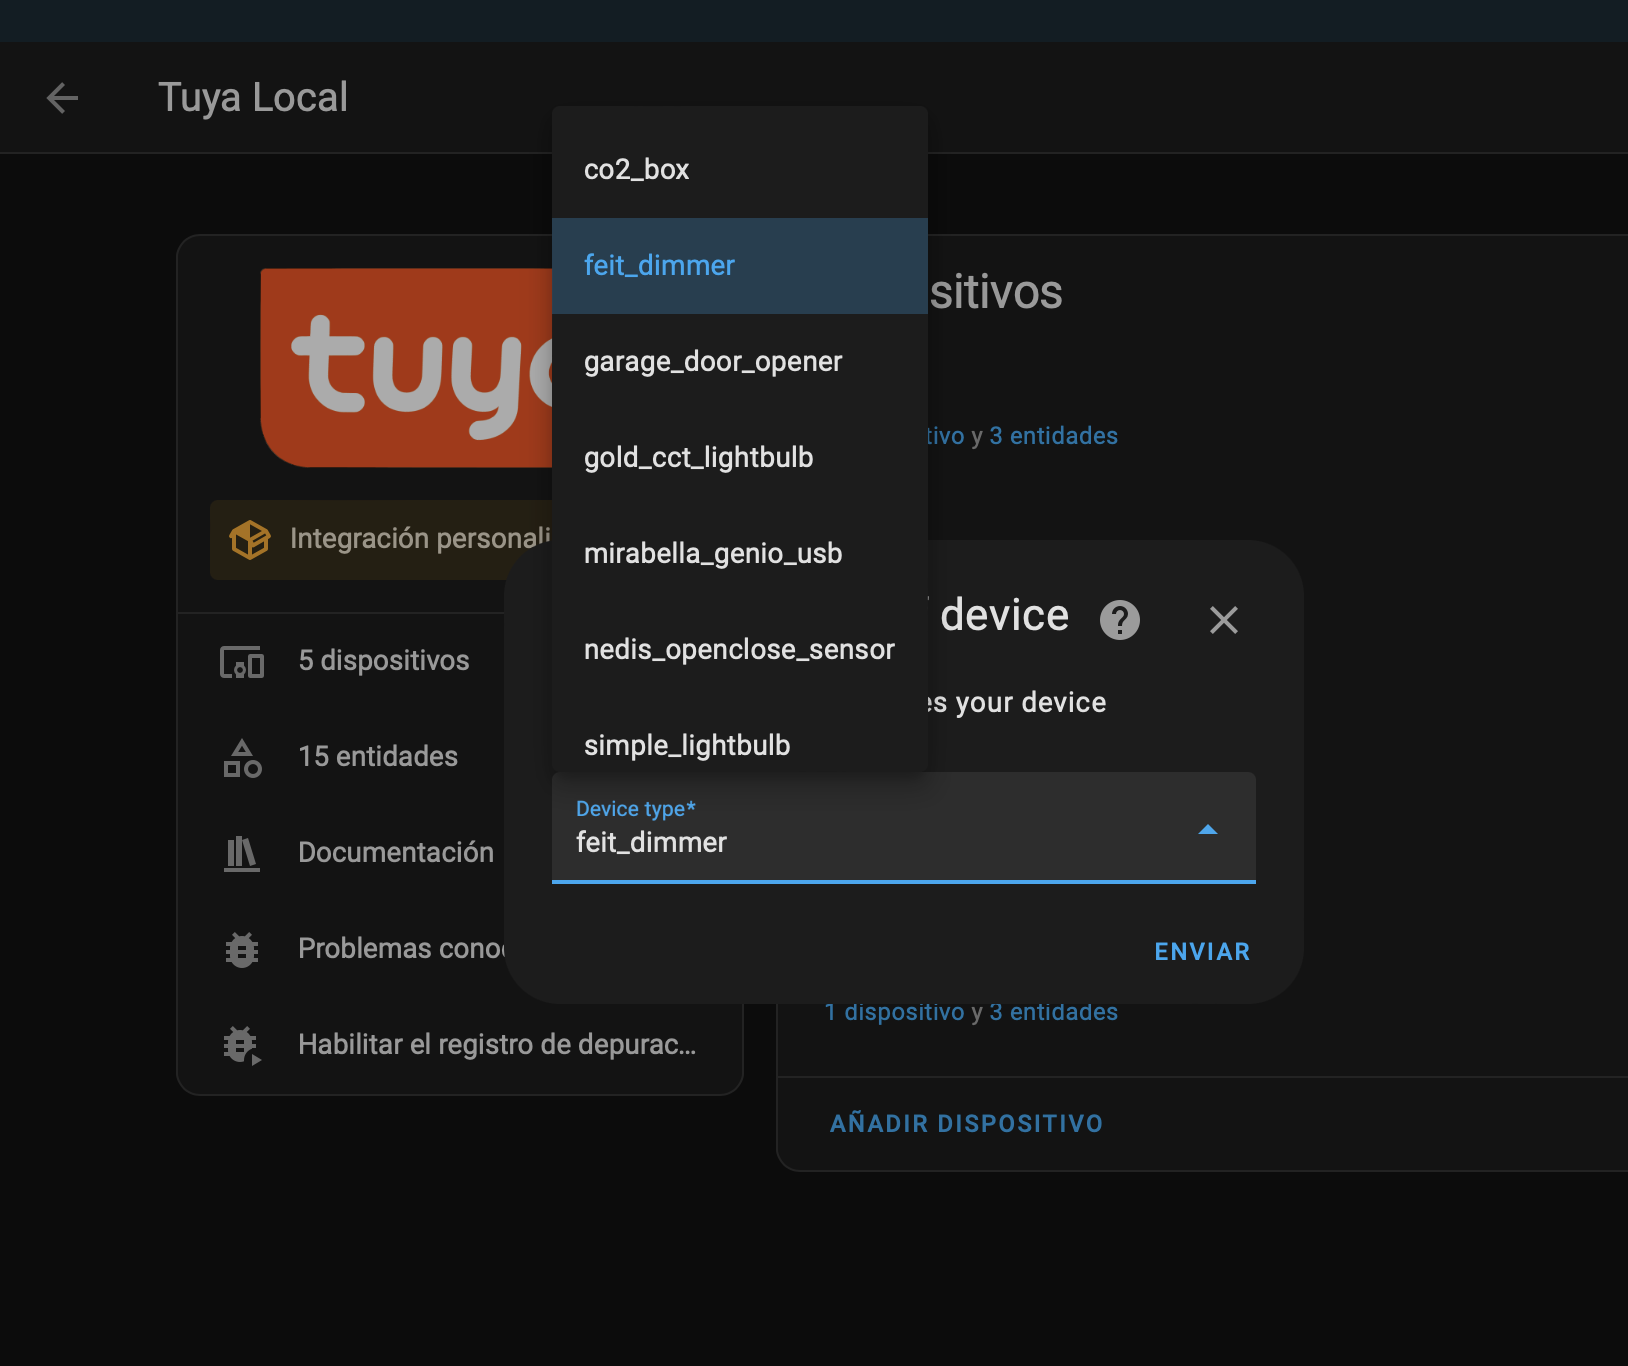The image size is (1628, 1366).
Task: Choose garage_door_opener as device type
Action: 713,361
